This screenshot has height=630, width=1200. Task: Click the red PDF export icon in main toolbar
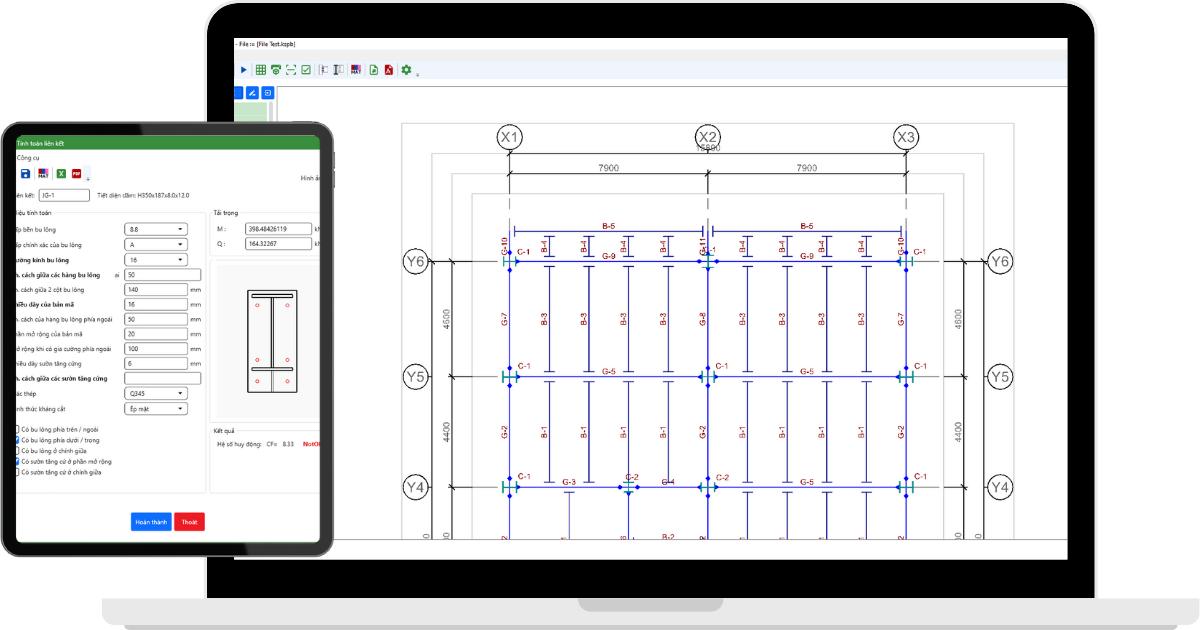[x=387, y=70]
